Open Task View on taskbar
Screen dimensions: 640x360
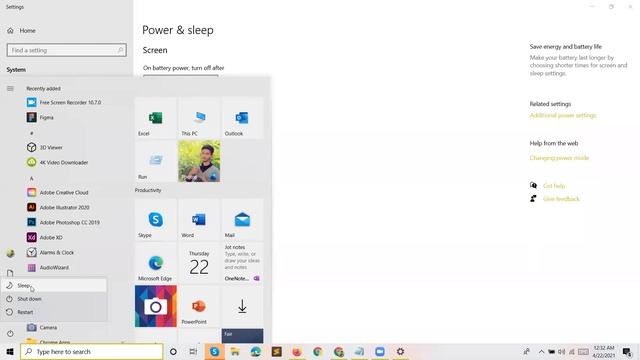193,351
